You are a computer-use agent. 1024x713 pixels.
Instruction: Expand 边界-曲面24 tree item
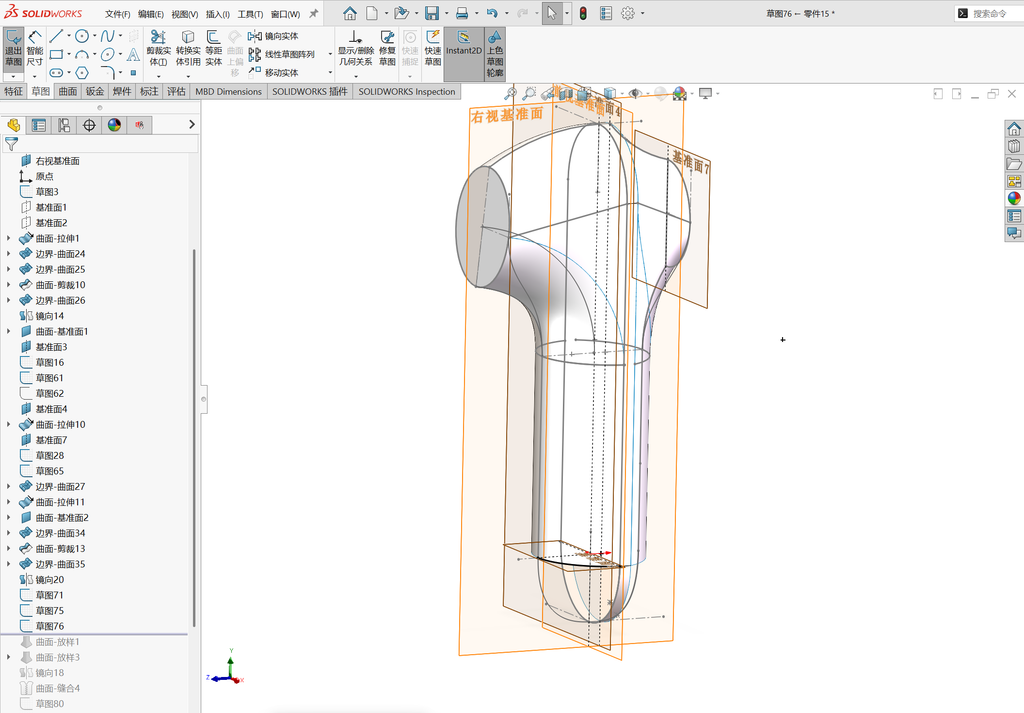point(8,254)
